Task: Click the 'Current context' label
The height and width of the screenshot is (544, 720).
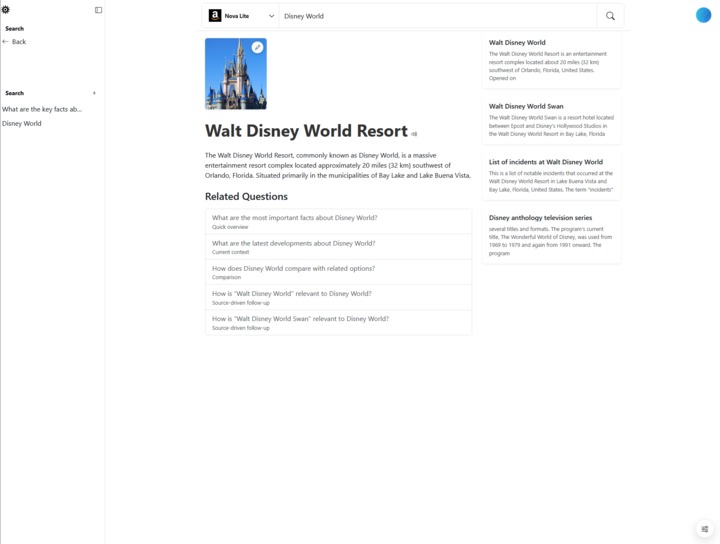Action: 231,252
